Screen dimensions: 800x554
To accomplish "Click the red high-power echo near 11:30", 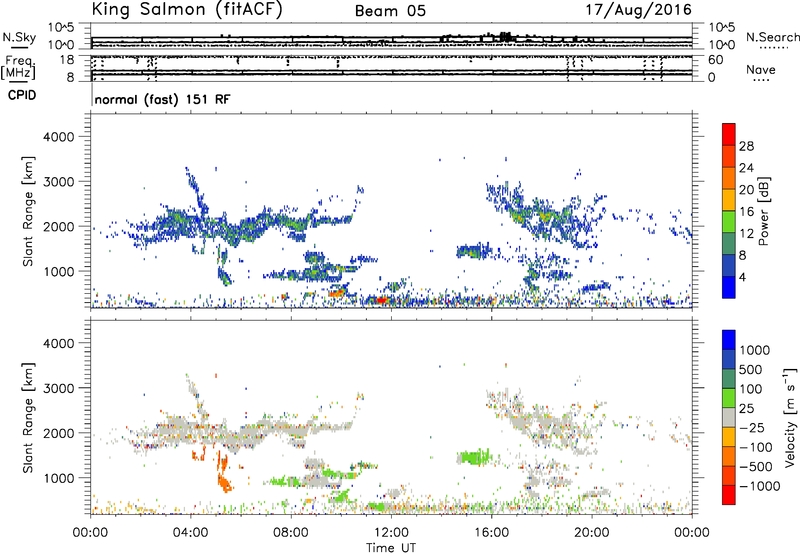I will [x=381, y=300].
